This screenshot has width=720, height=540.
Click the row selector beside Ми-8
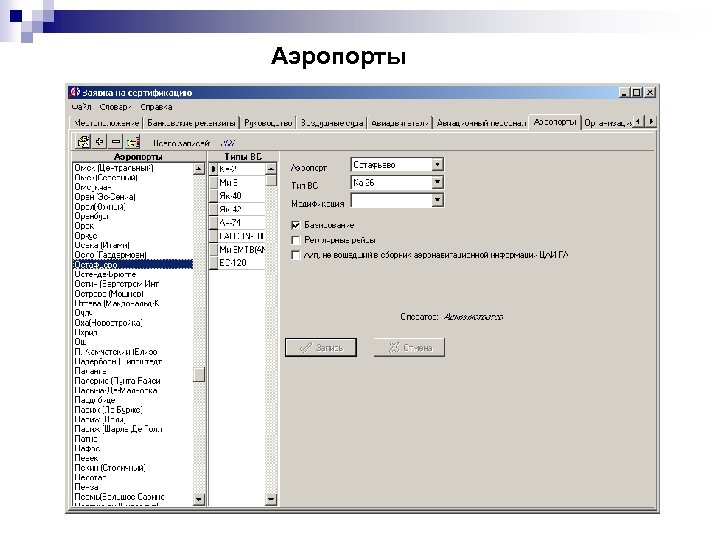[x=214, y=182]
